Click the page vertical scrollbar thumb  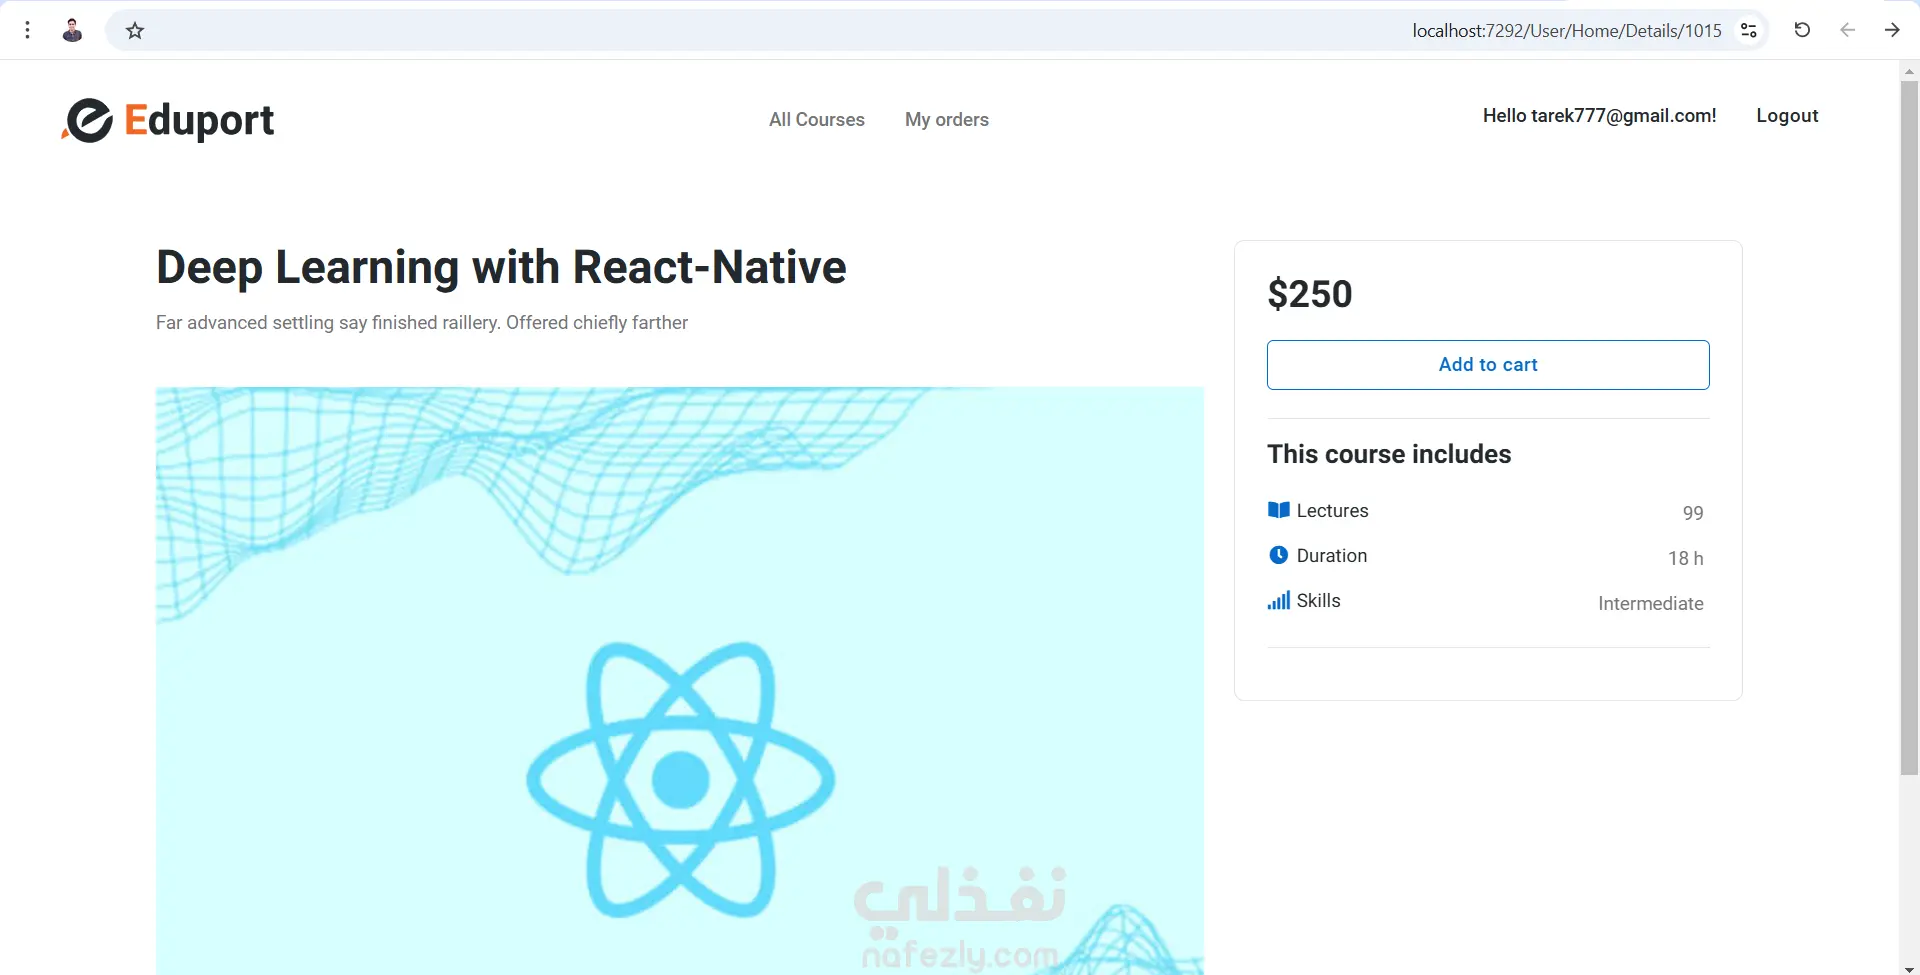click(x=1909, y=428)
